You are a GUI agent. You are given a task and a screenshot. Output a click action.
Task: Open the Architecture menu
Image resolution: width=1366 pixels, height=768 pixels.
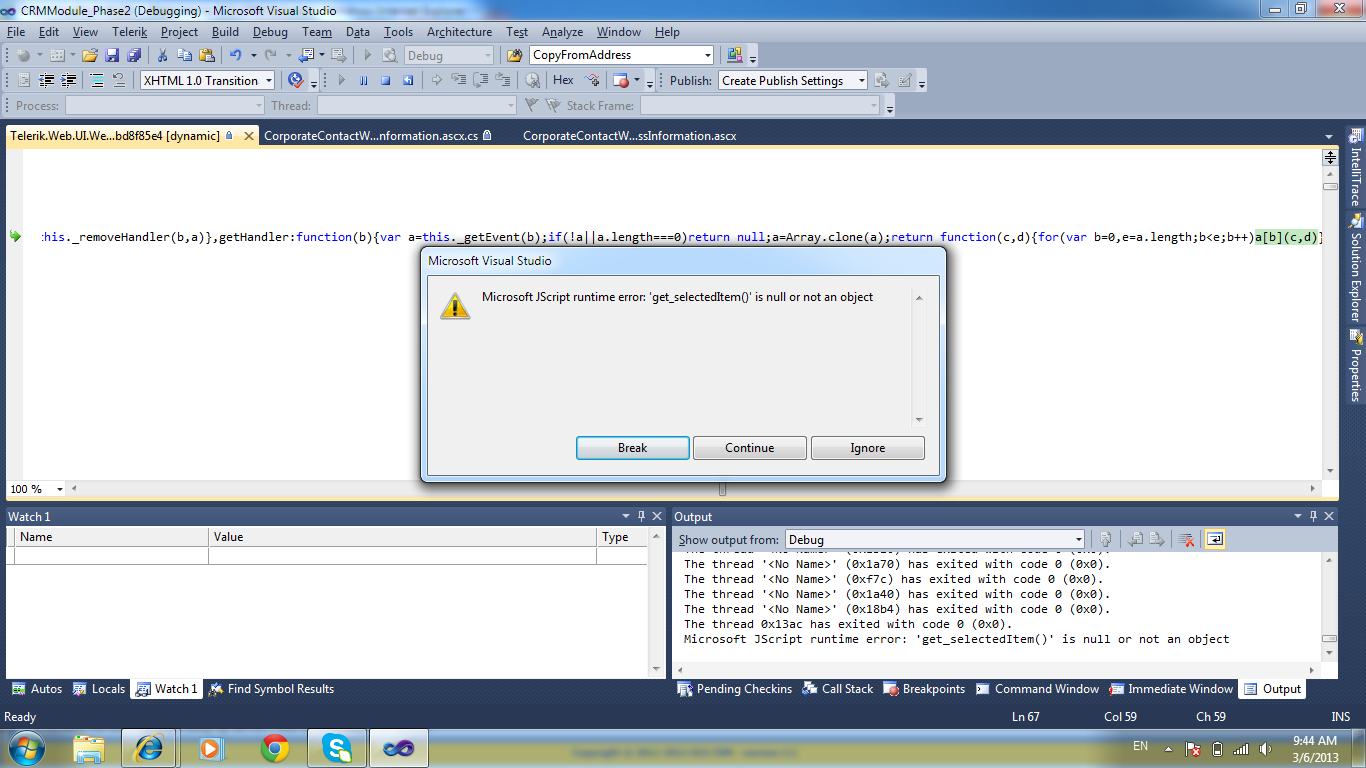pos(459,32)
